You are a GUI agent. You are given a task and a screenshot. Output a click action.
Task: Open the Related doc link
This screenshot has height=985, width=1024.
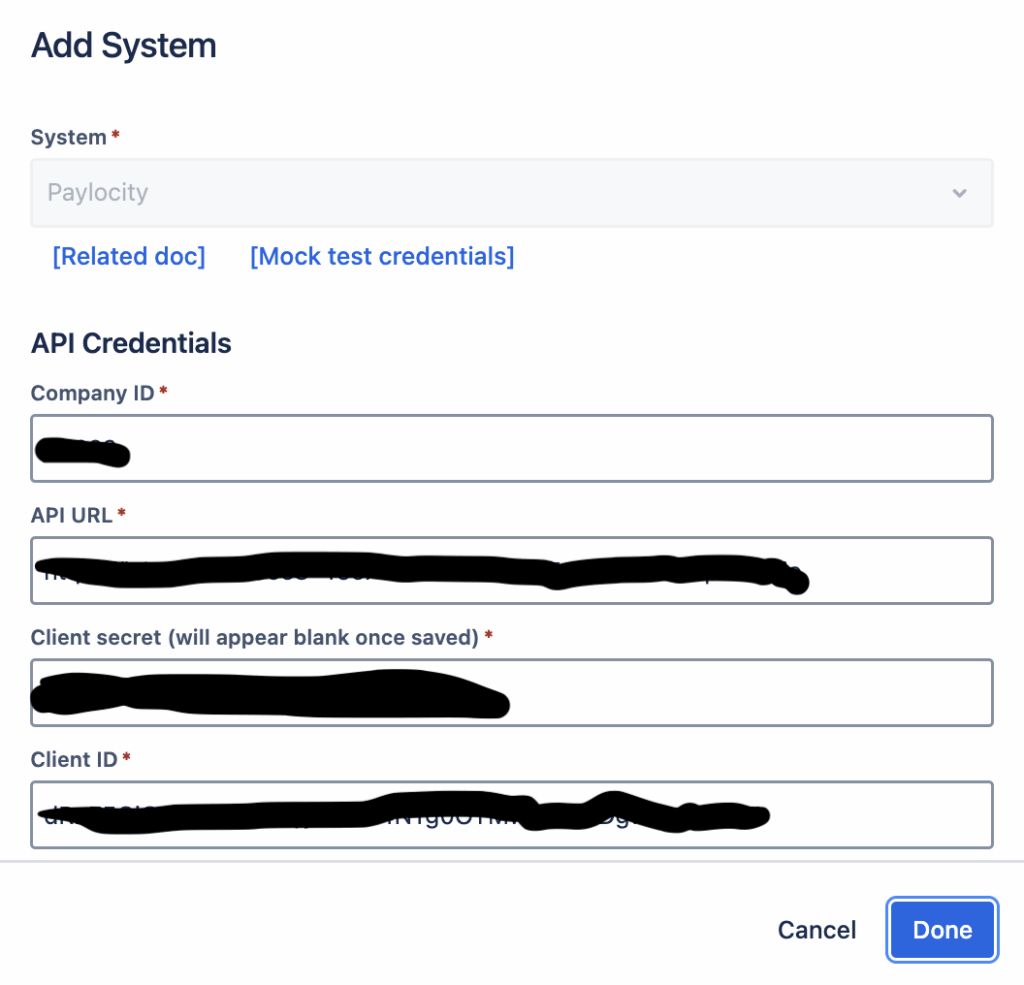pos(128,256)
